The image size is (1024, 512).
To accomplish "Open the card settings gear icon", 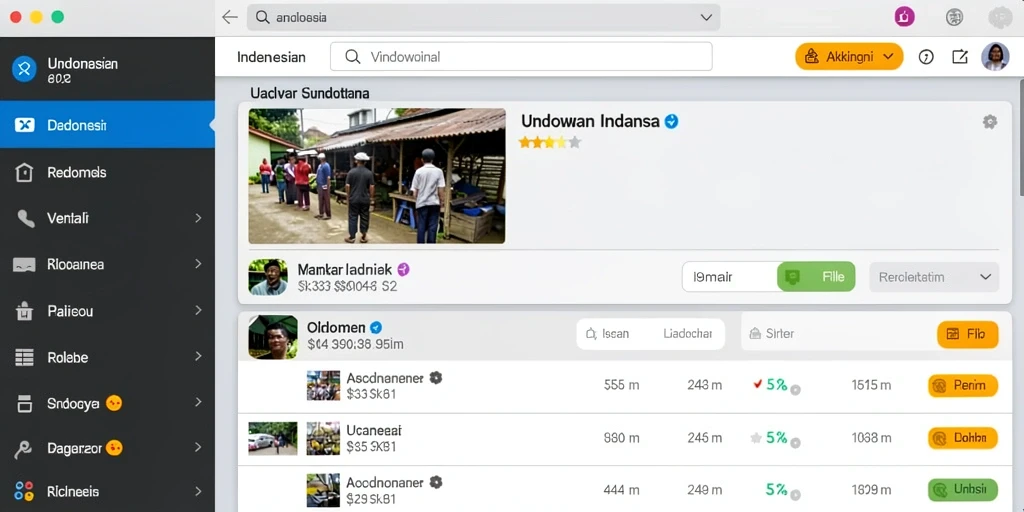I will (990, 122).
